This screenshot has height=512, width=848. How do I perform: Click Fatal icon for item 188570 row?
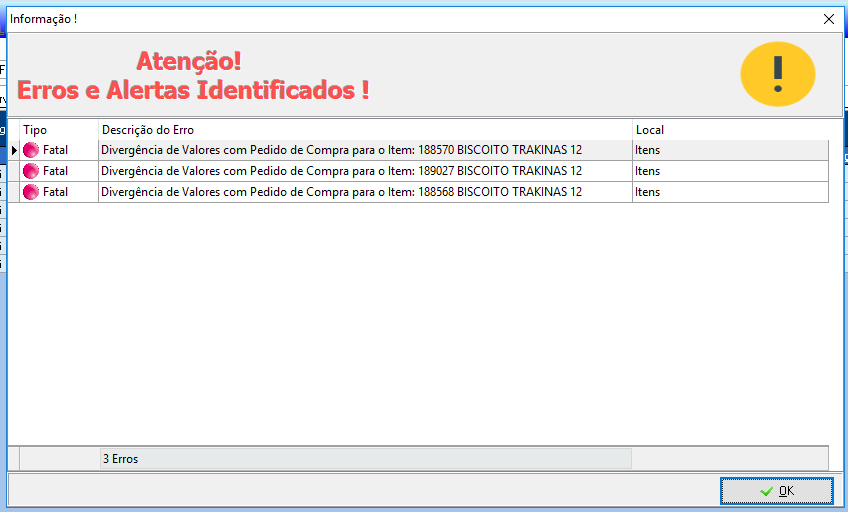point(31,150)
